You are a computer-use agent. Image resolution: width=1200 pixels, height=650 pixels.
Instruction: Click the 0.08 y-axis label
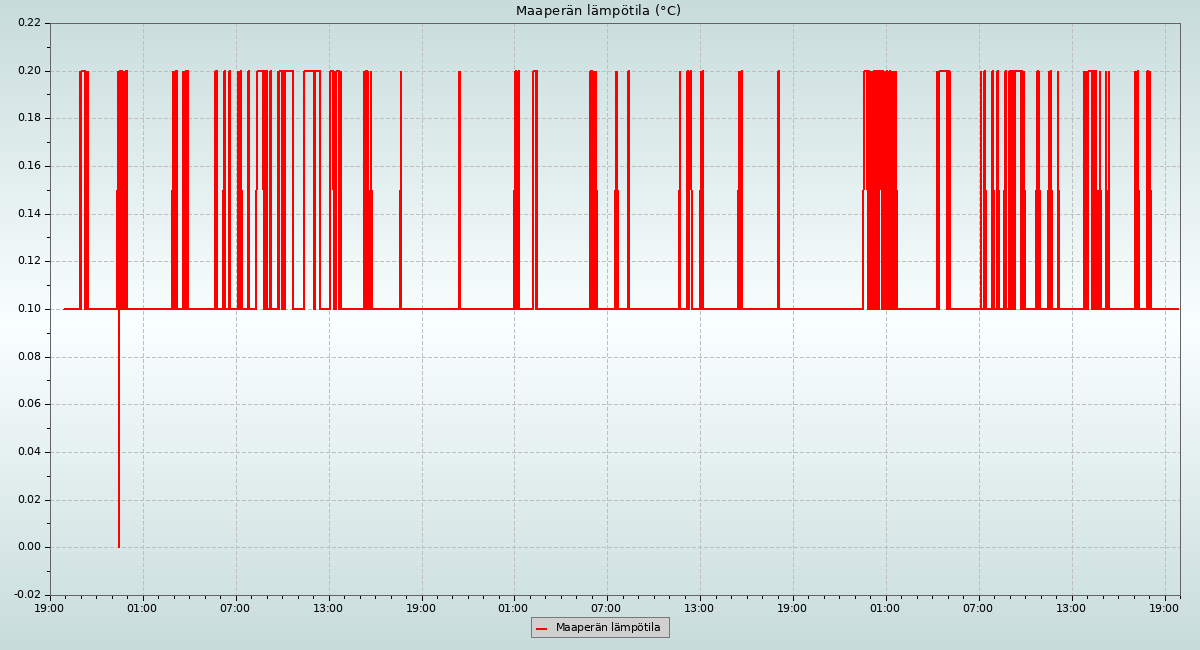tap(29, 356)
